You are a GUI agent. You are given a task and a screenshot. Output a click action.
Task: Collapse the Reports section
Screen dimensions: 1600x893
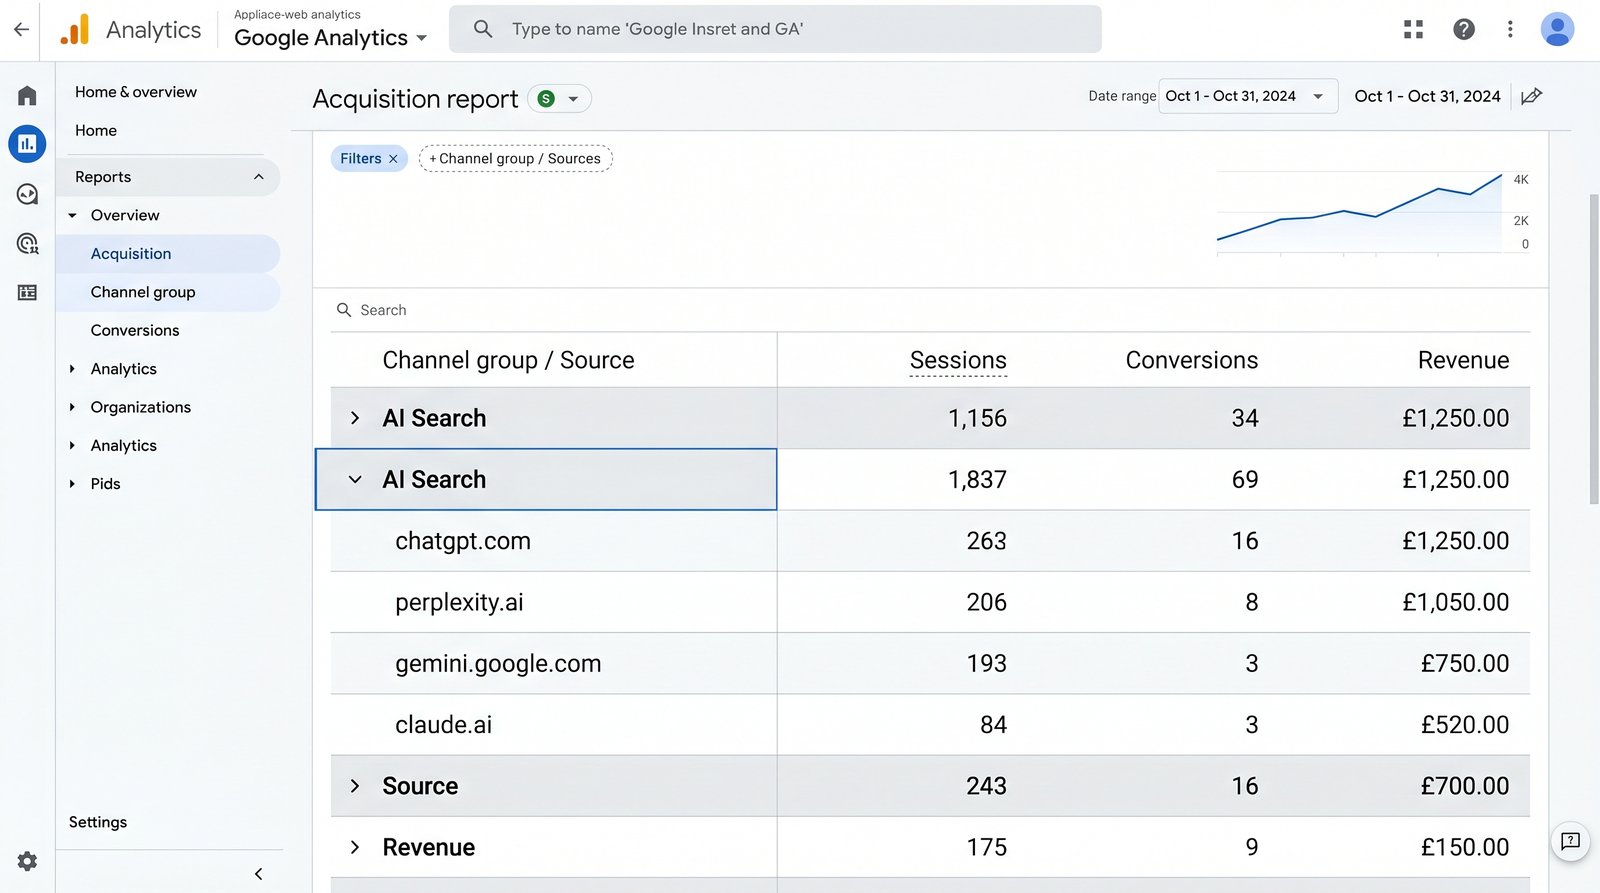(x=258, y=177)
